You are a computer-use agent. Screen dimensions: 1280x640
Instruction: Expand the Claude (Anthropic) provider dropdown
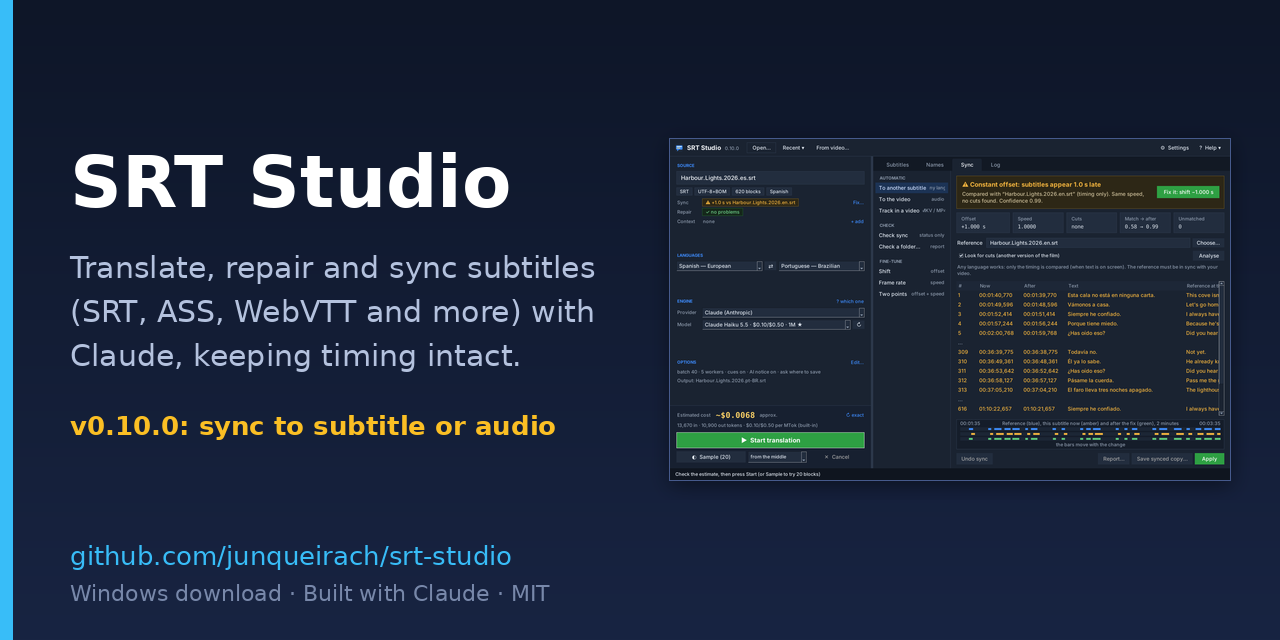click(783, 312)
